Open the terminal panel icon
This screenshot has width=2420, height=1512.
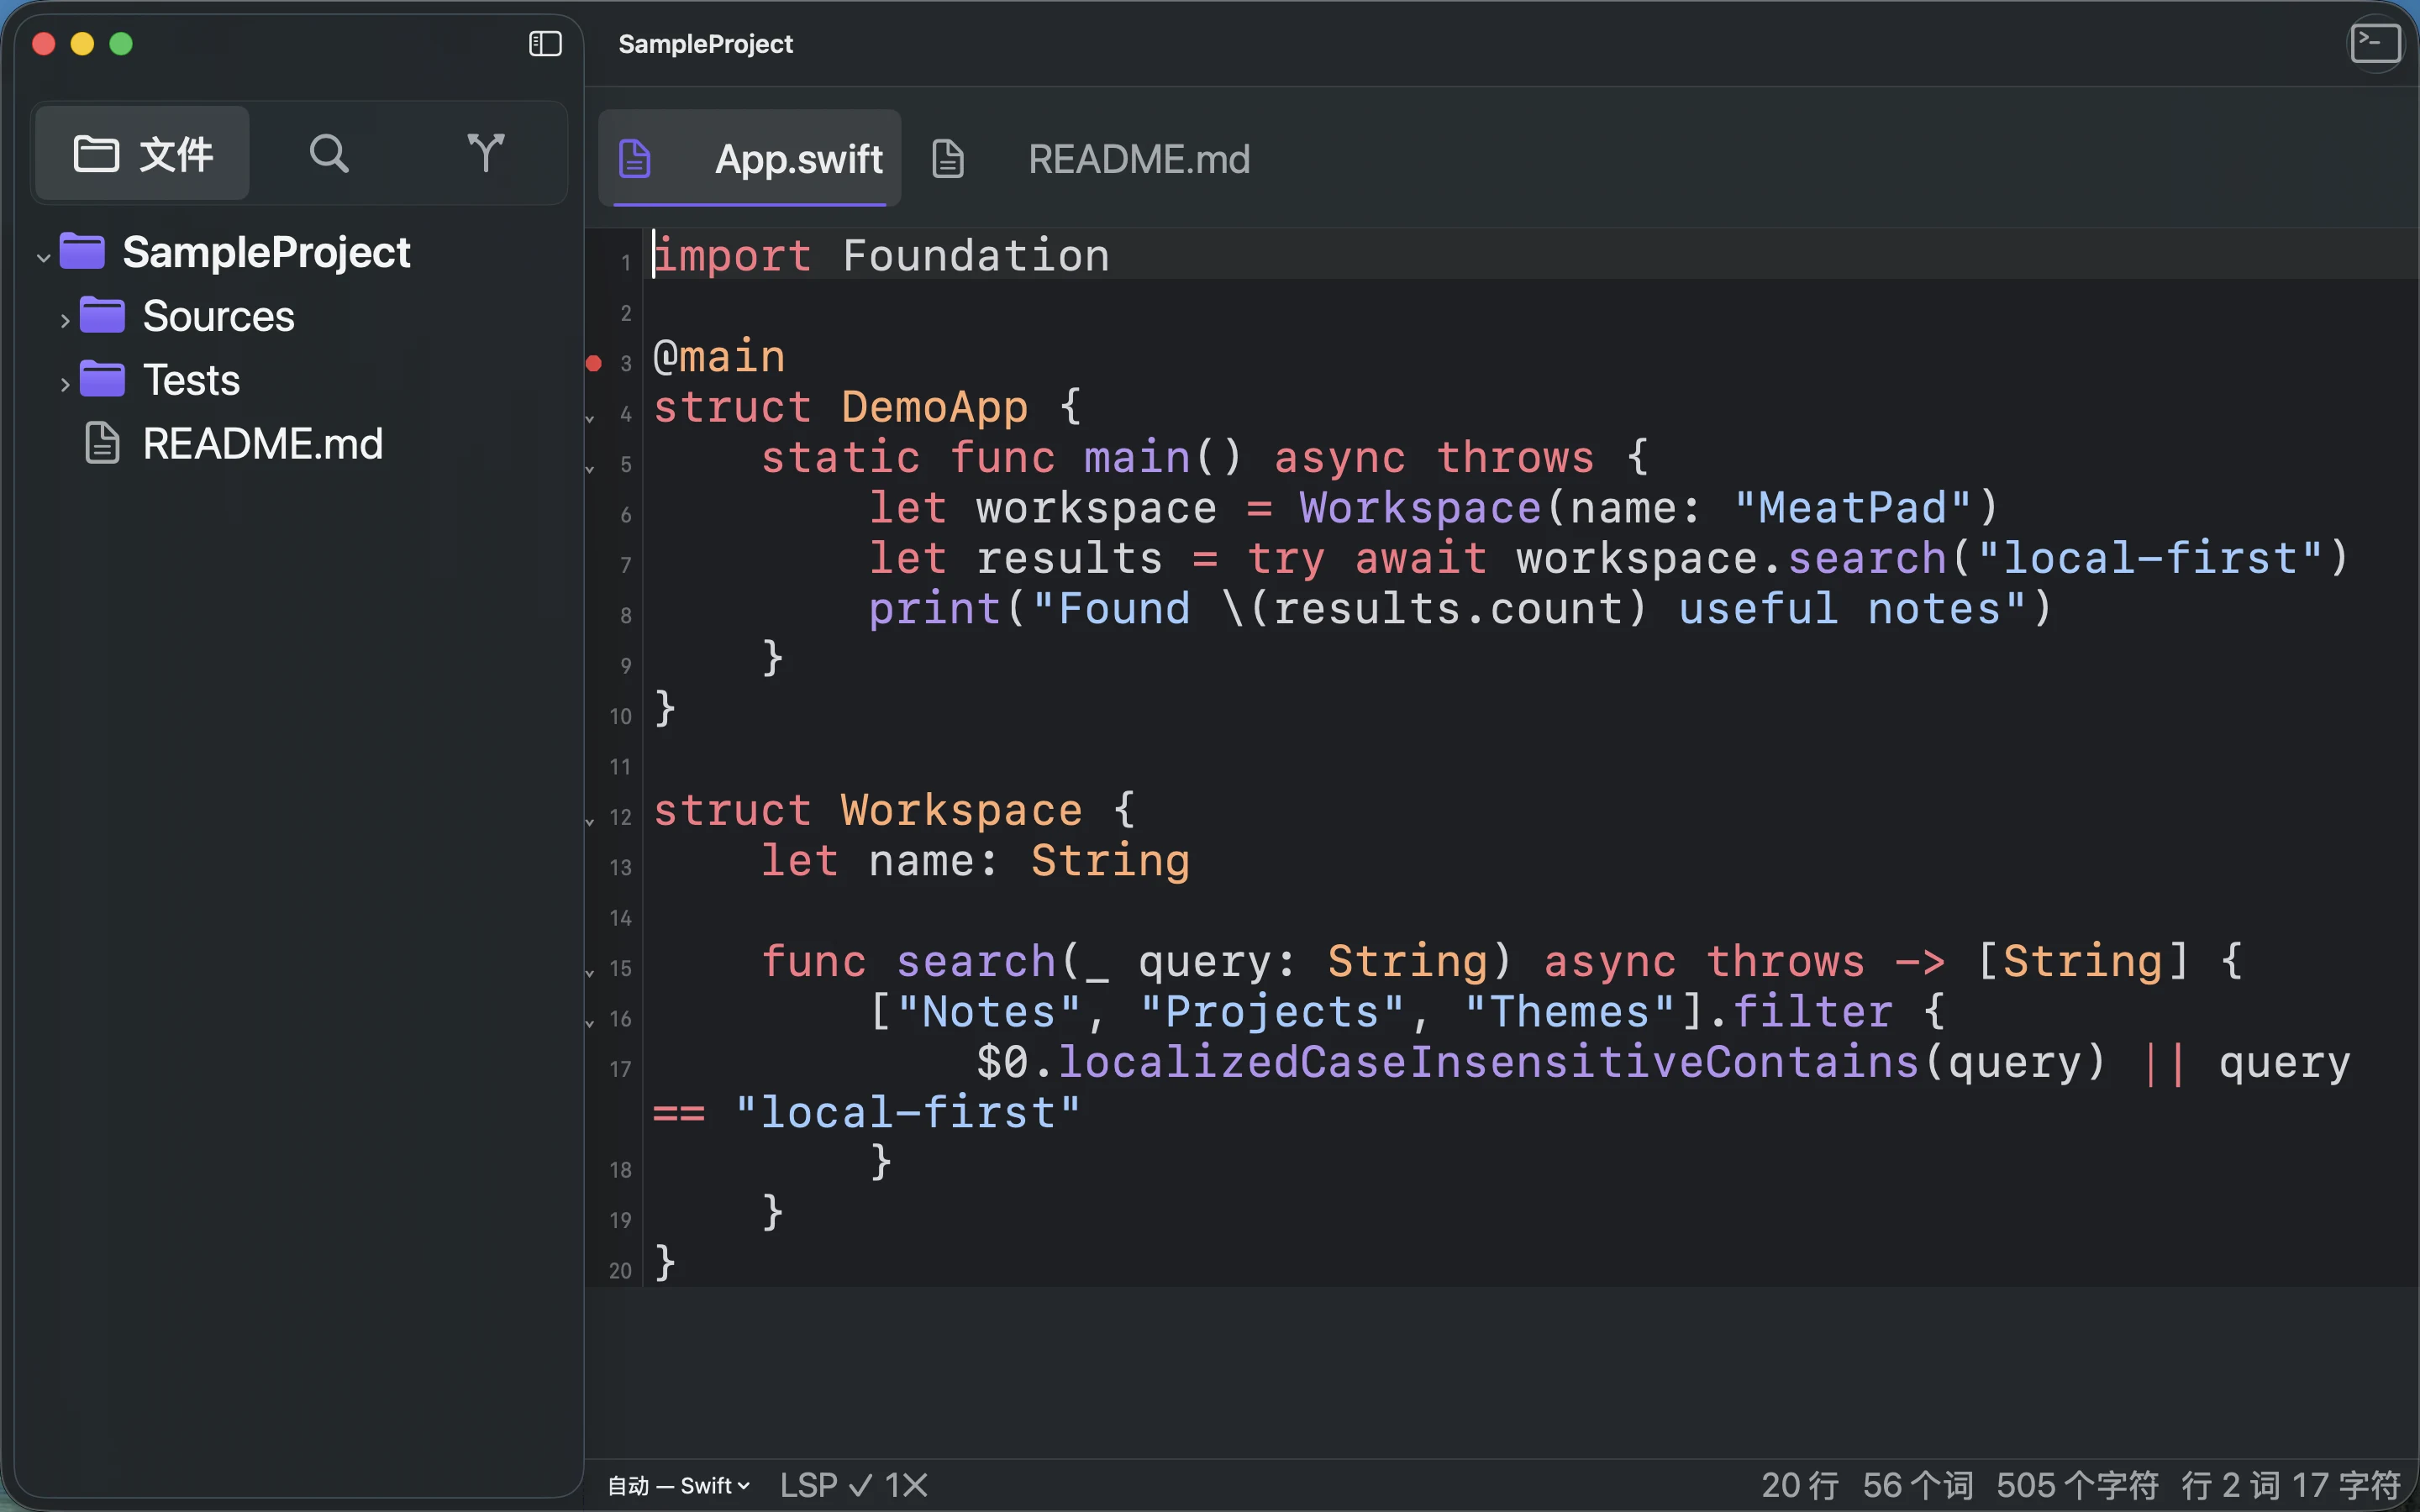click(2376, 44)
